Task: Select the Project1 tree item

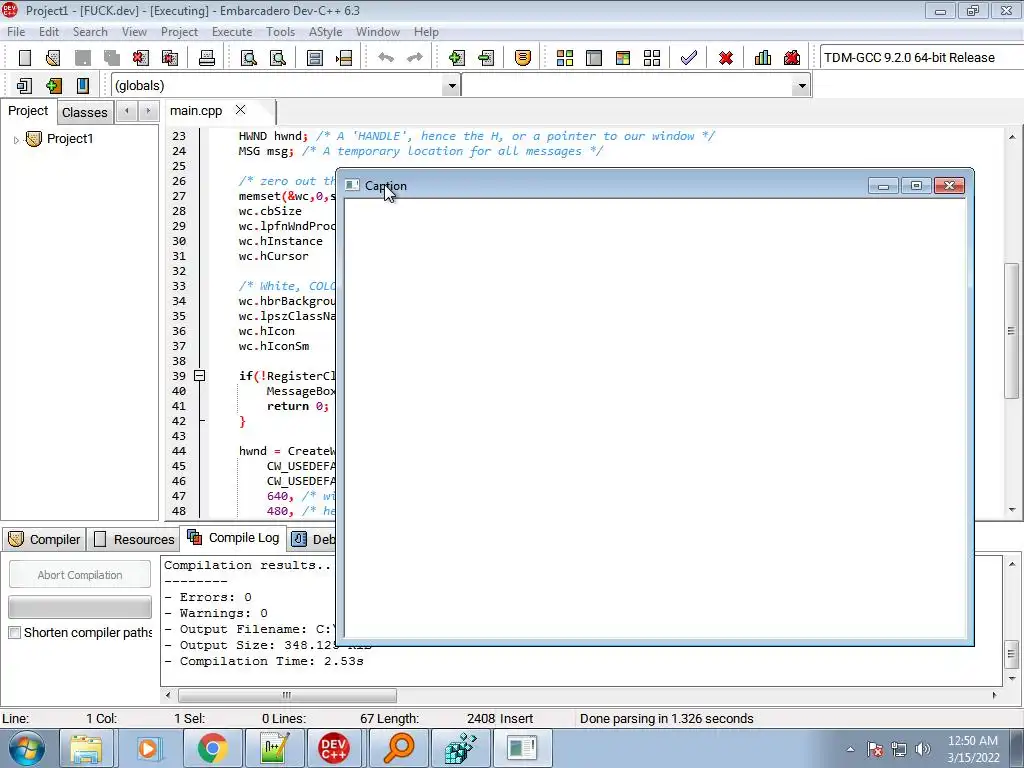Action: [70, 139]
